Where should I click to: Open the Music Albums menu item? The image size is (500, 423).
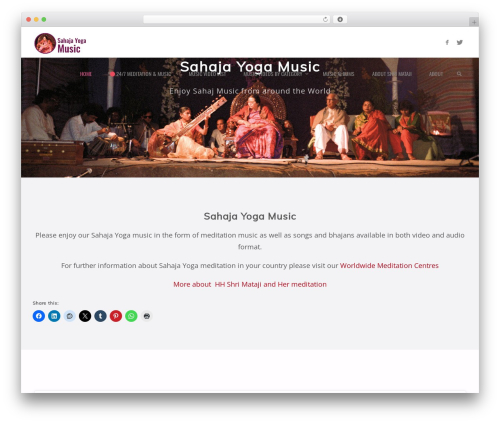click(338, 74)
